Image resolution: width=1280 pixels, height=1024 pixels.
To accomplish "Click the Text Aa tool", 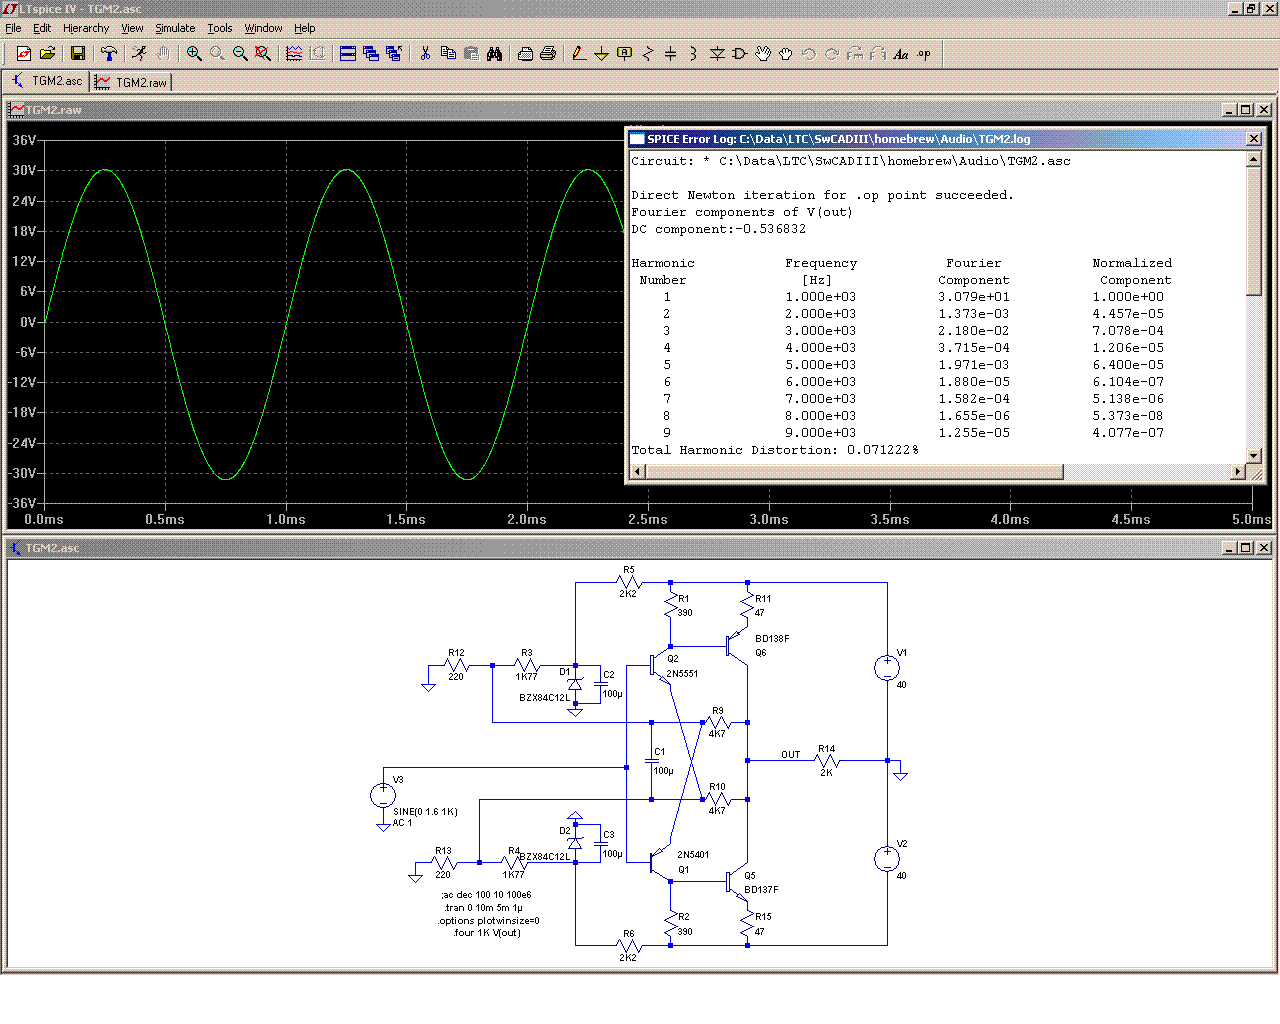I will pyautogui.click(x=901, y=54).
